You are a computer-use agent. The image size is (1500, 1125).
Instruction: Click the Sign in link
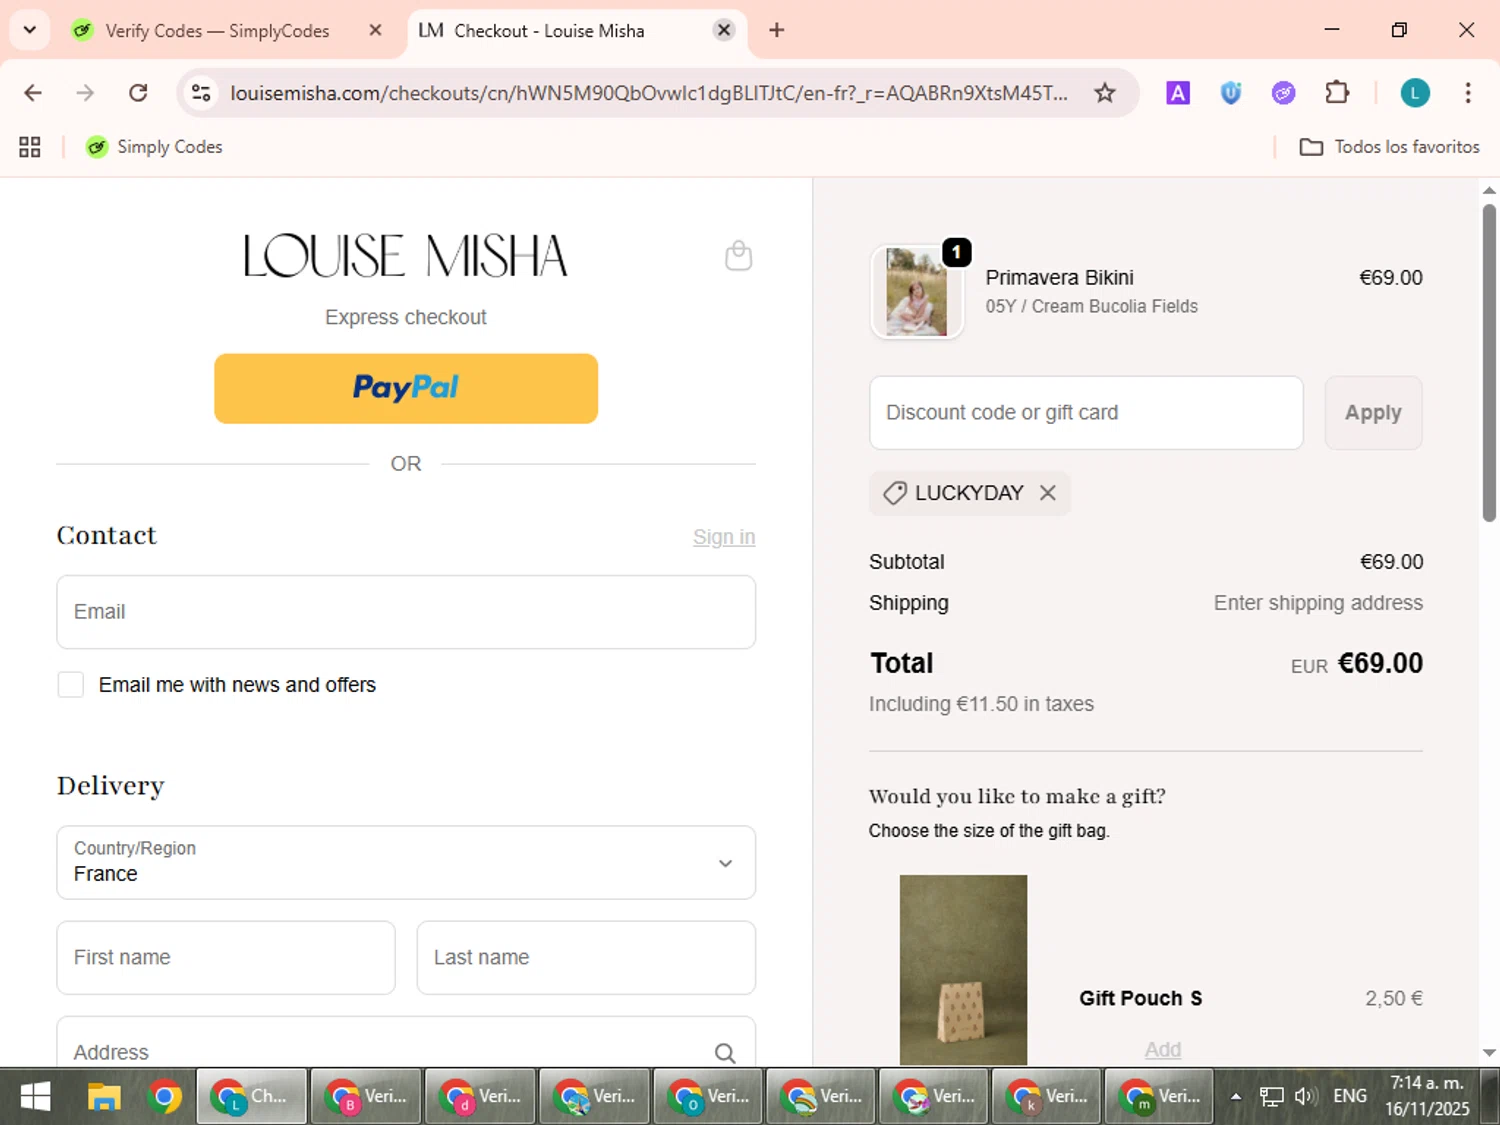coord(724,537)
